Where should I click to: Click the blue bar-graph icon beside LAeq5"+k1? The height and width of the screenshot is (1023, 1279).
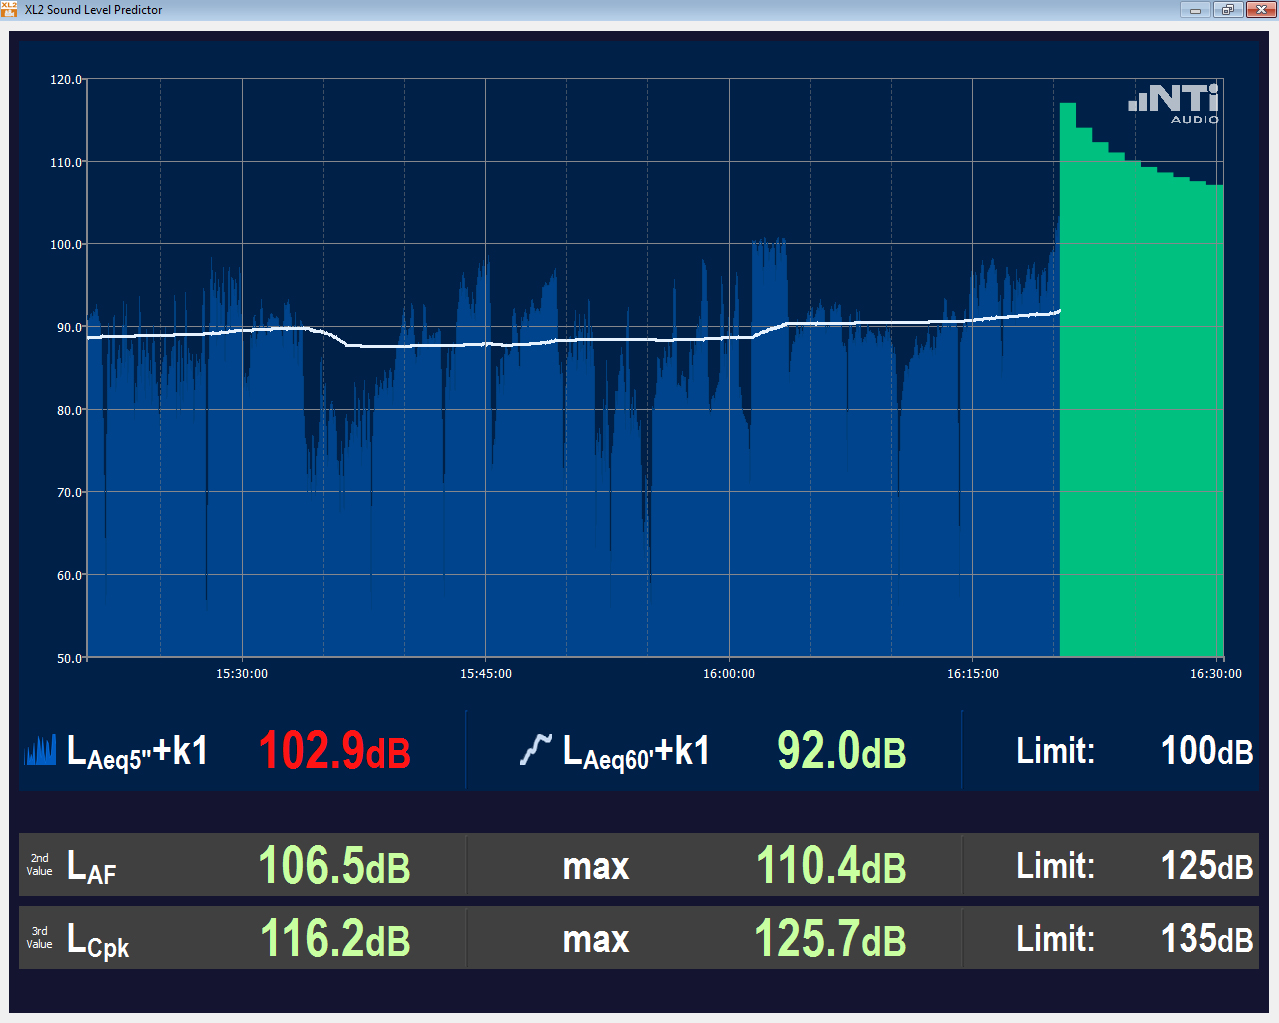pyautogui.click(x=40, y=750)
